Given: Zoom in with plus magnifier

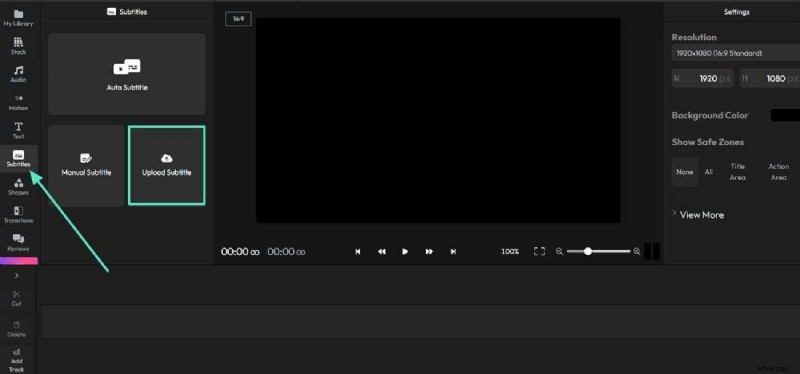Looking at the screenshot, I should (x=636, y=252).
